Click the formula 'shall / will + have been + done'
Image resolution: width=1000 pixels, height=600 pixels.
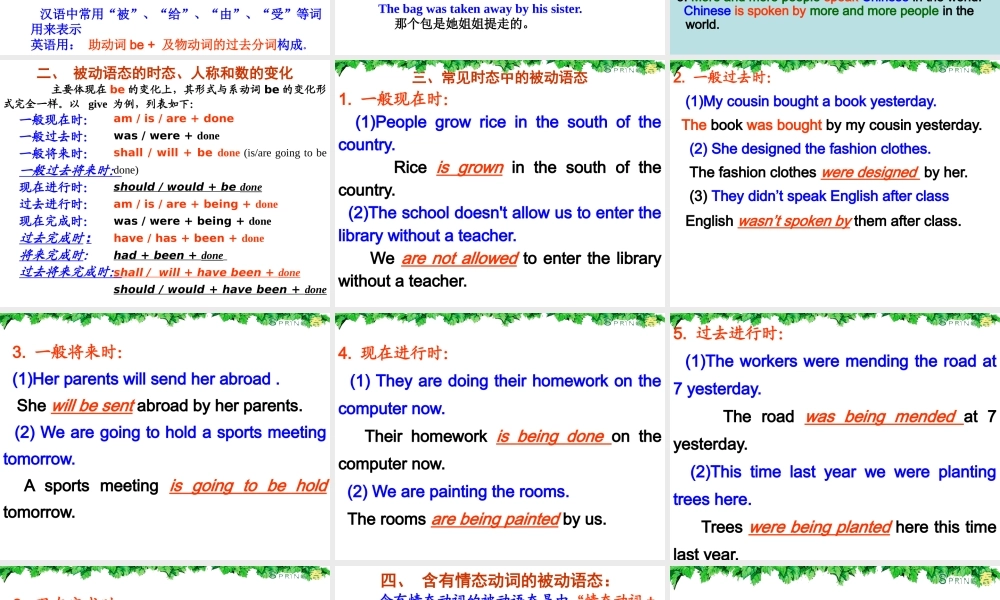207,272
